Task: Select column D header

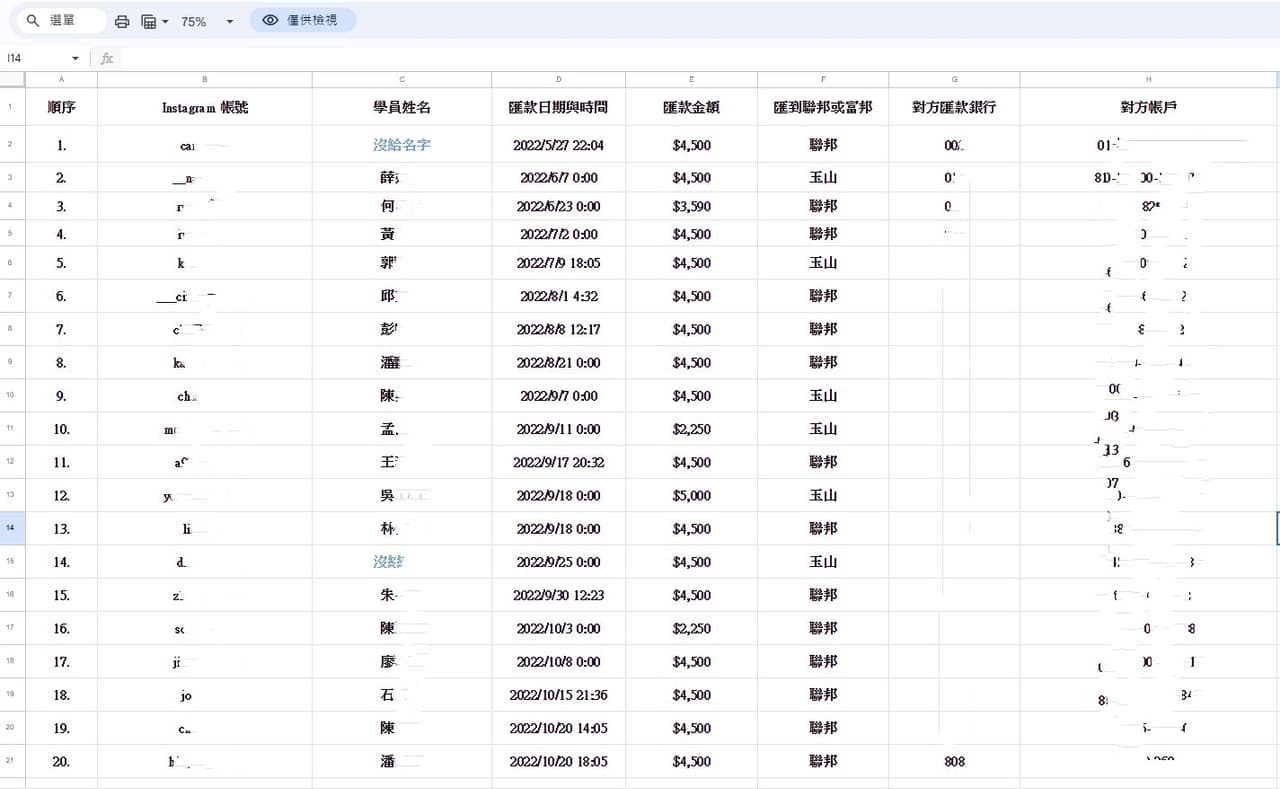Action: (559, 79)
